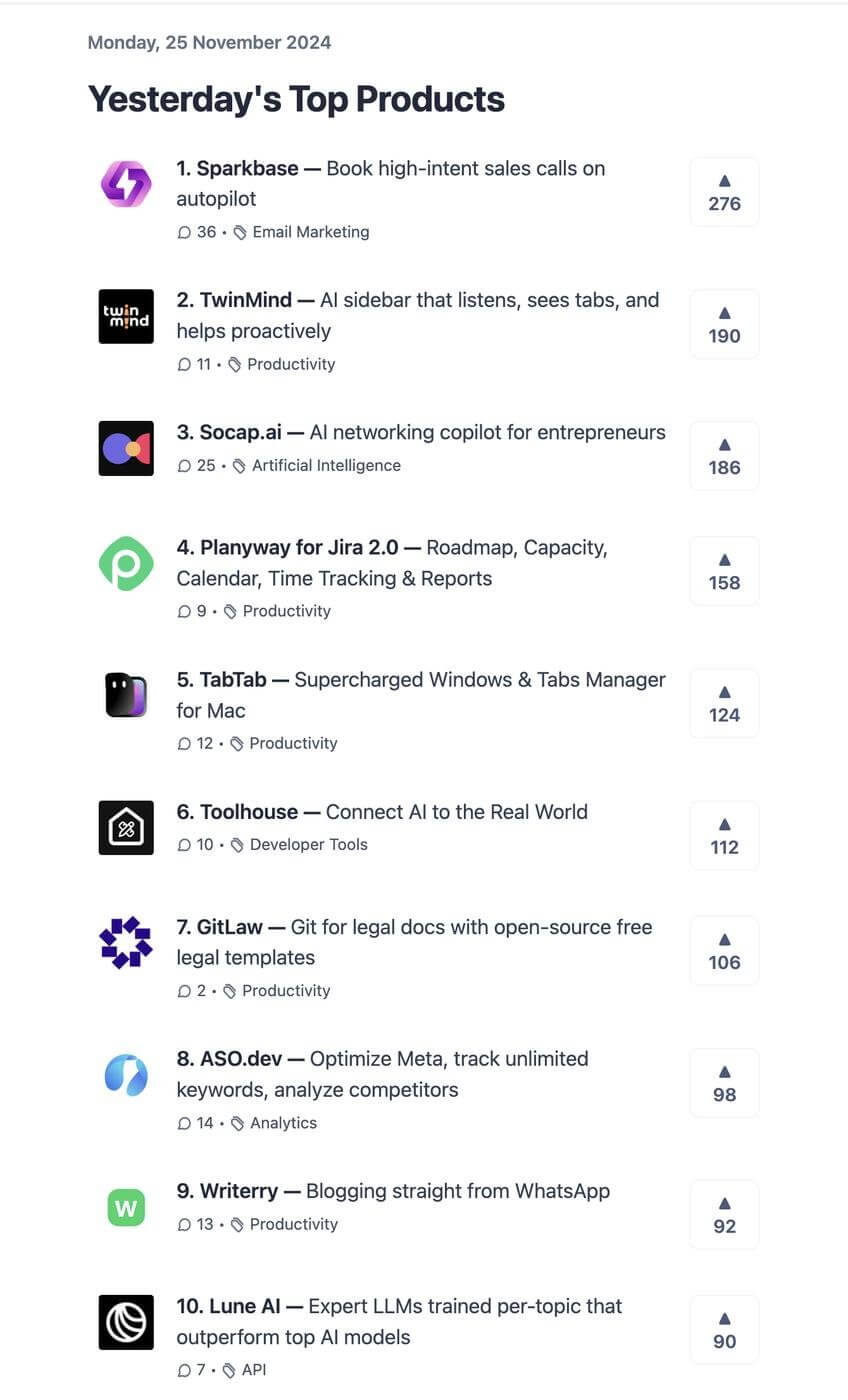Screen dimensions: 848x1400
Task: Click the Lune AI logo
Action: pos(125,1322)
